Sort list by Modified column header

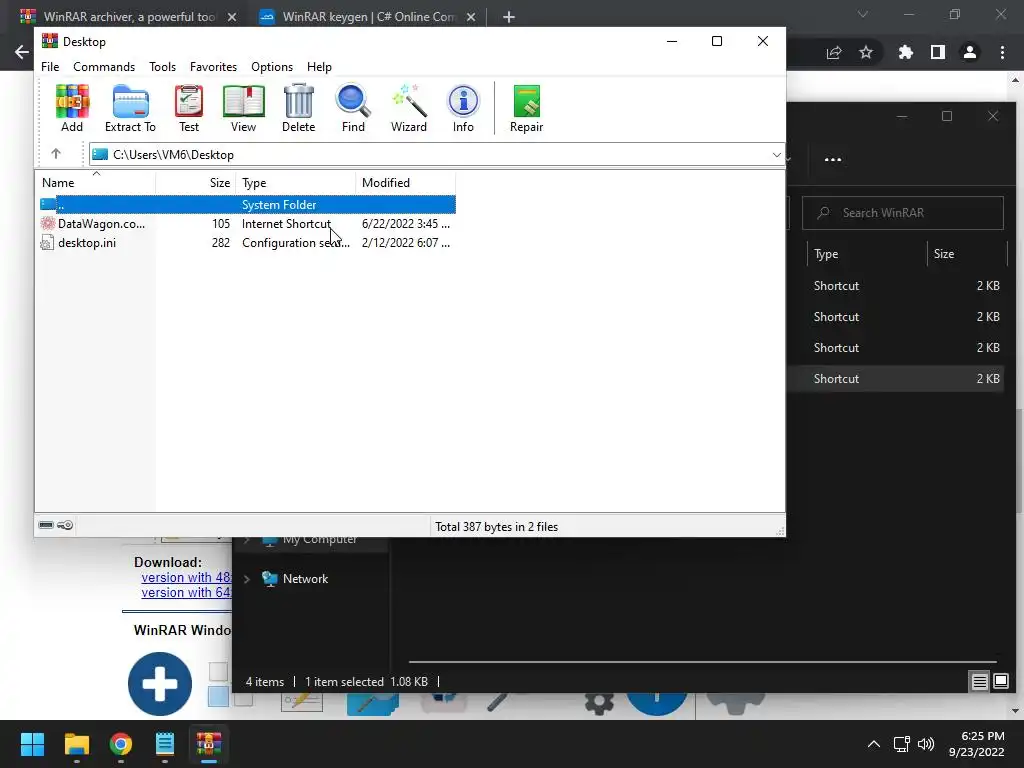[406, 183]
